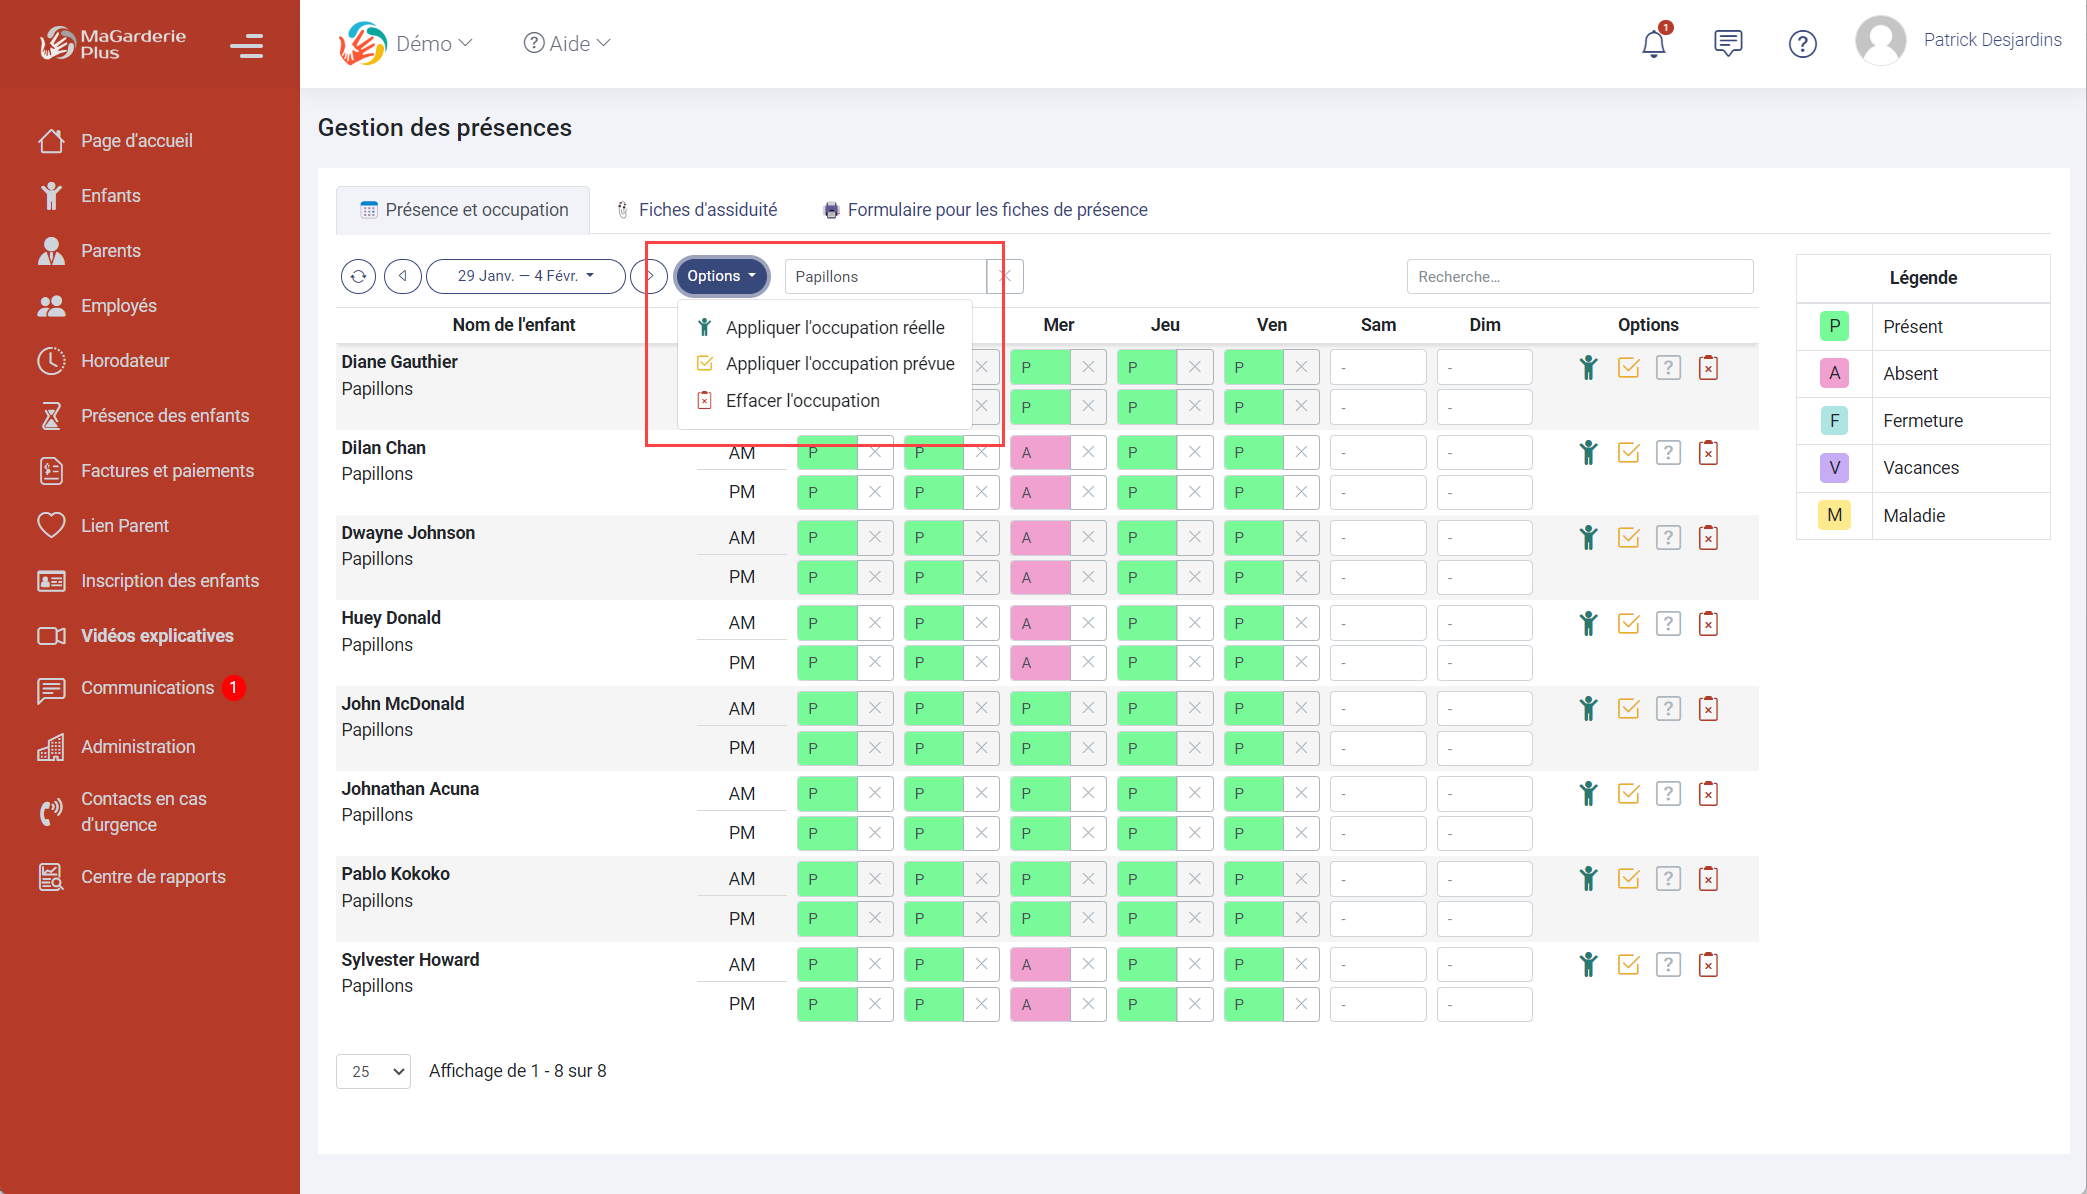Click the notification bell icon
2087x1194 pixels.
pos(1653,44)
